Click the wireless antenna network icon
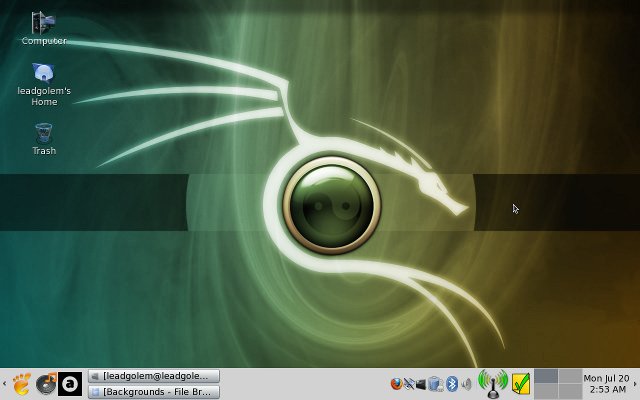Viewport: 640px width, 400px height. click(493, 383)
